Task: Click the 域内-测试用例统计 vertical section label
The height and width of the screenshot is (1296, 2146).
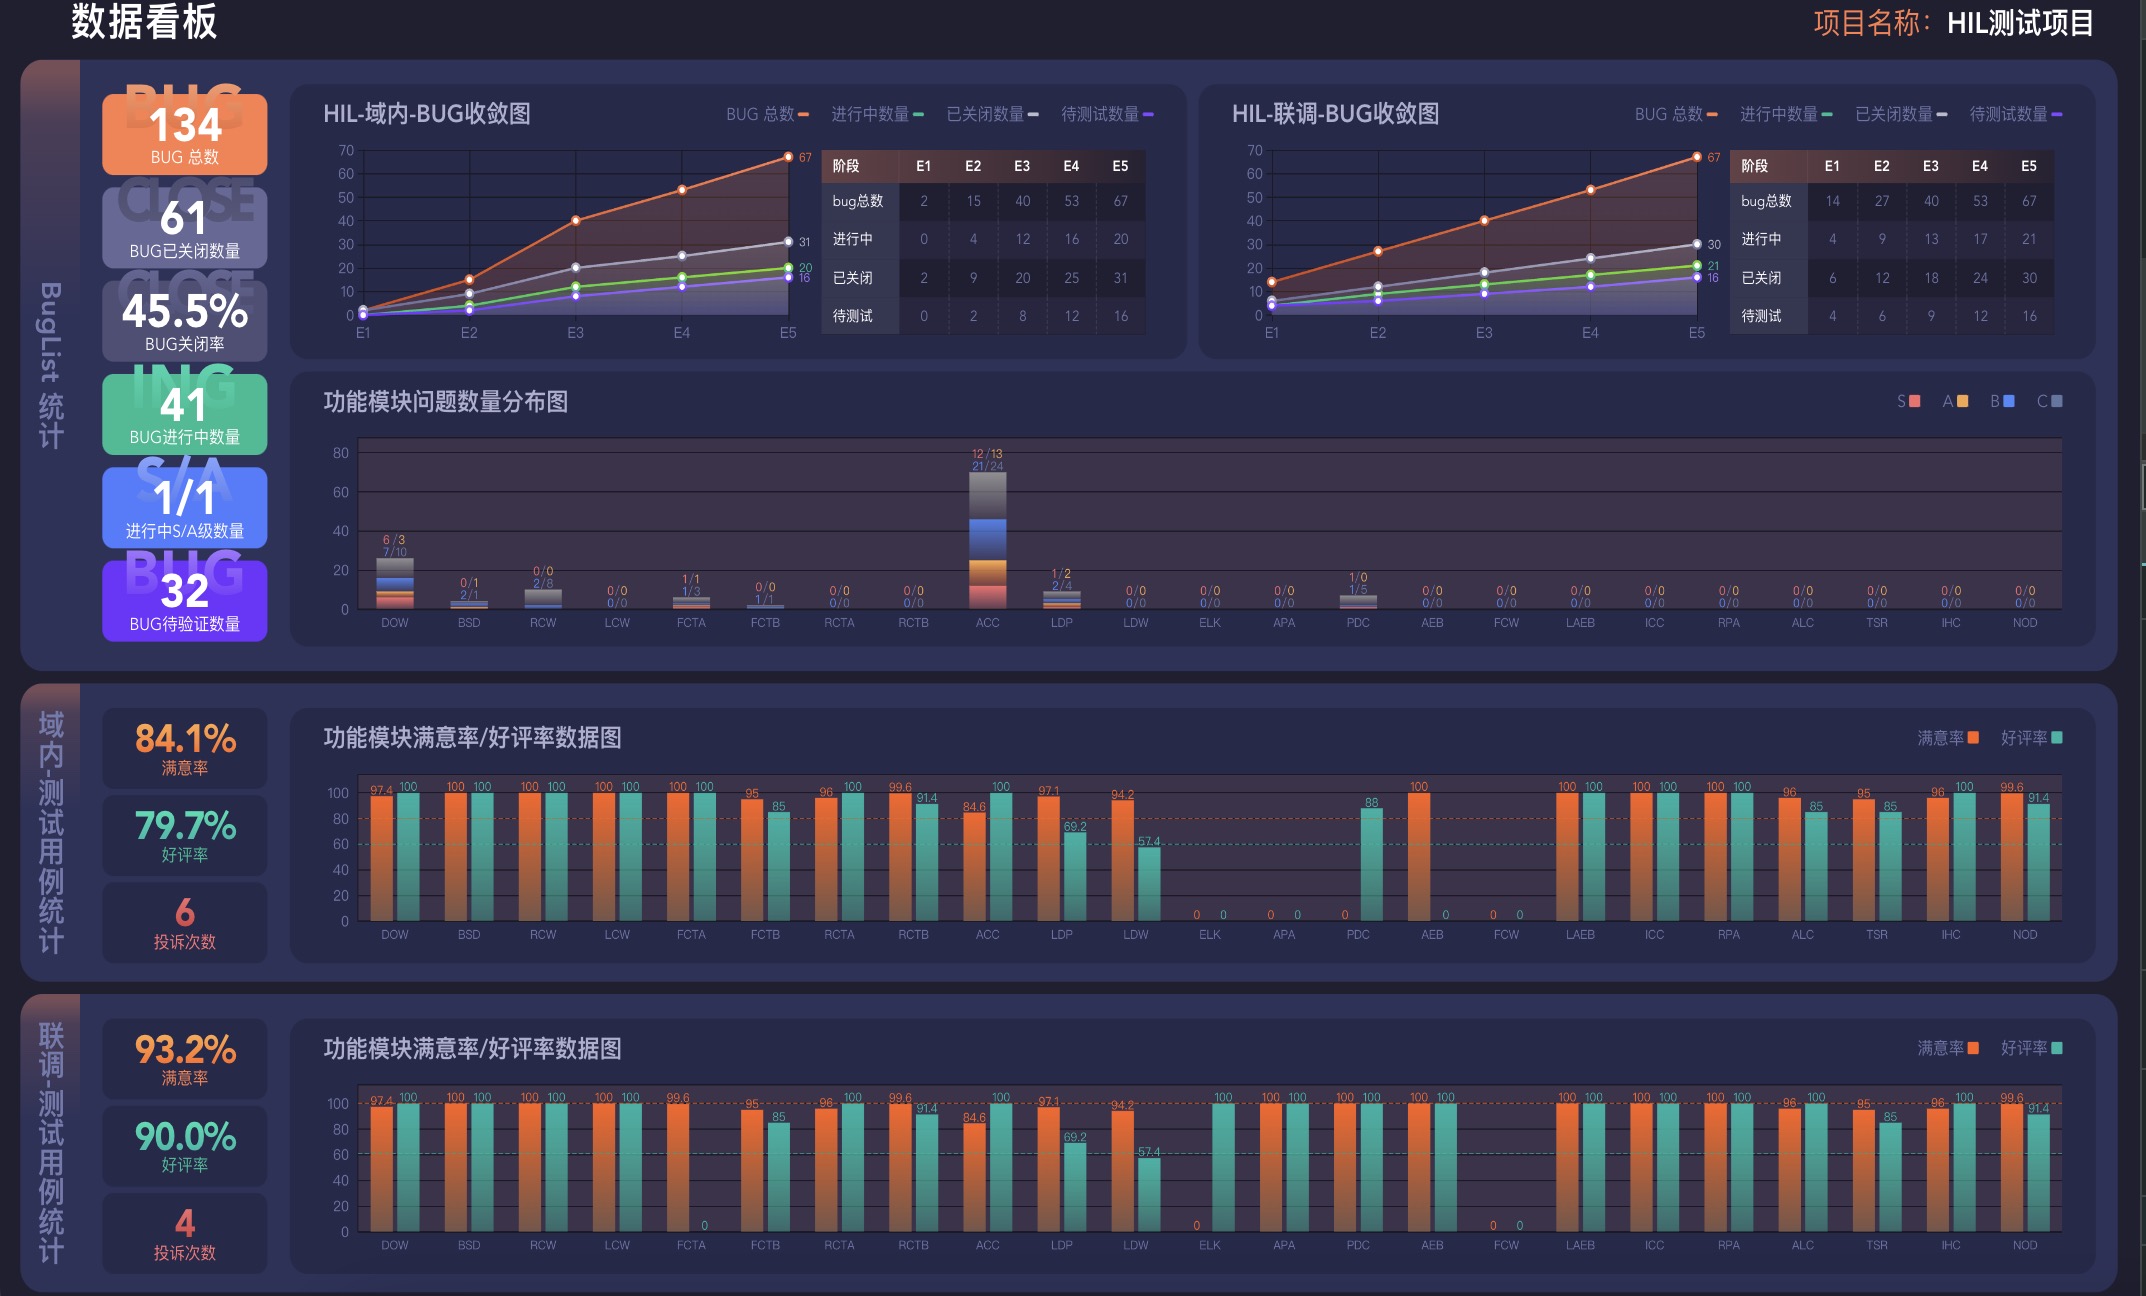Action: (x=50, y=832)
